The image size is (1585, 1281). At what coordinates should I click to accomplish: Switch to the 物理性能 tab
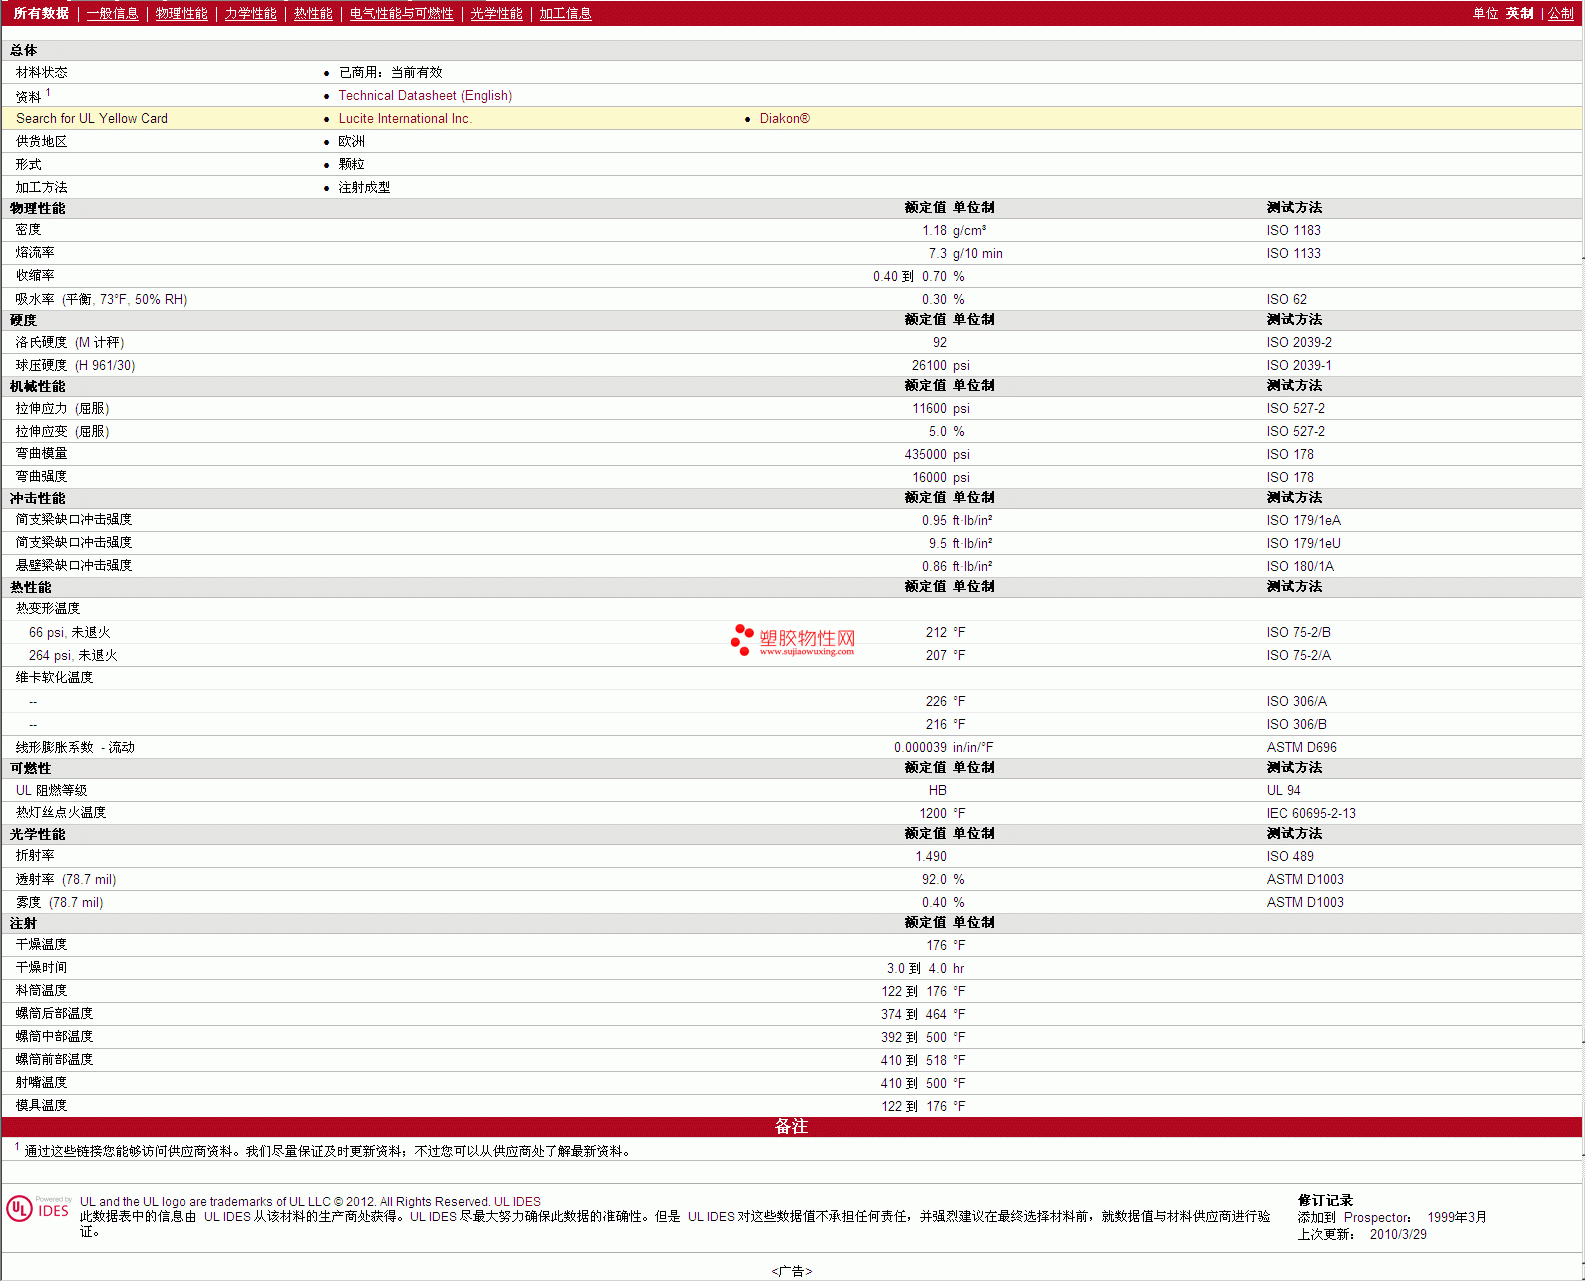pos(181,14)
